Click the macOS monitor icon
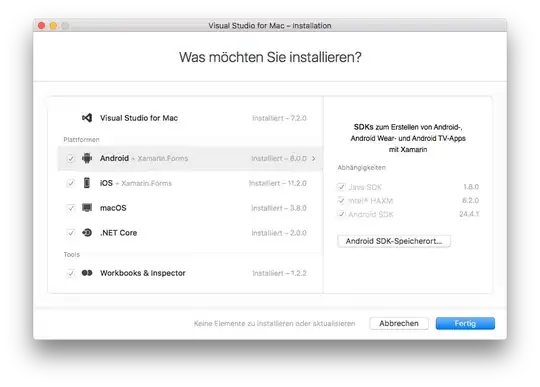540x387 pixels. (x=87, y=208)
